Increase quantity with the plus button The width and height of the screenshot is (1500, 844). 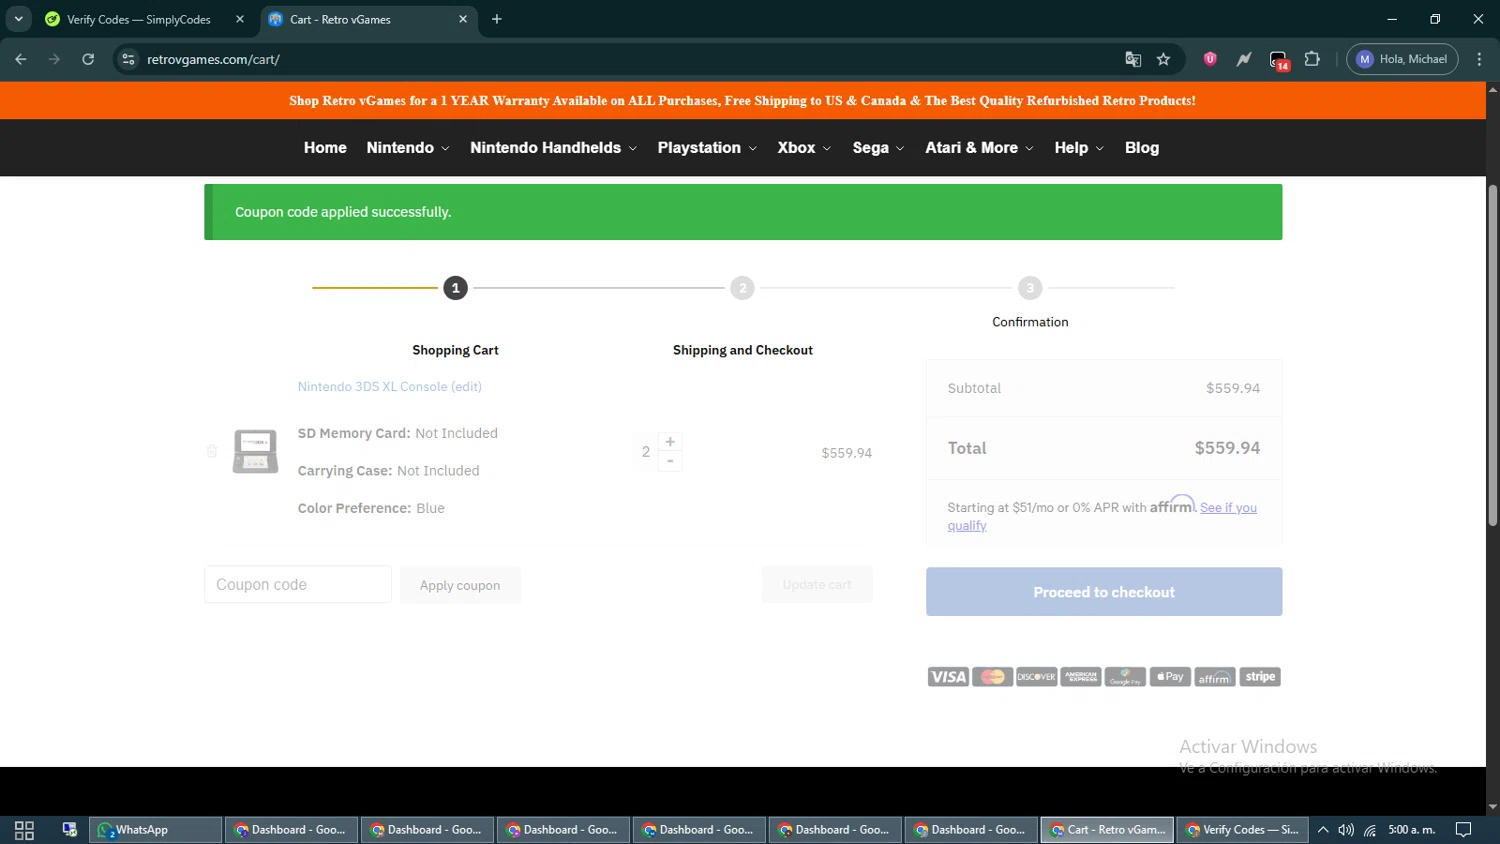670,442
